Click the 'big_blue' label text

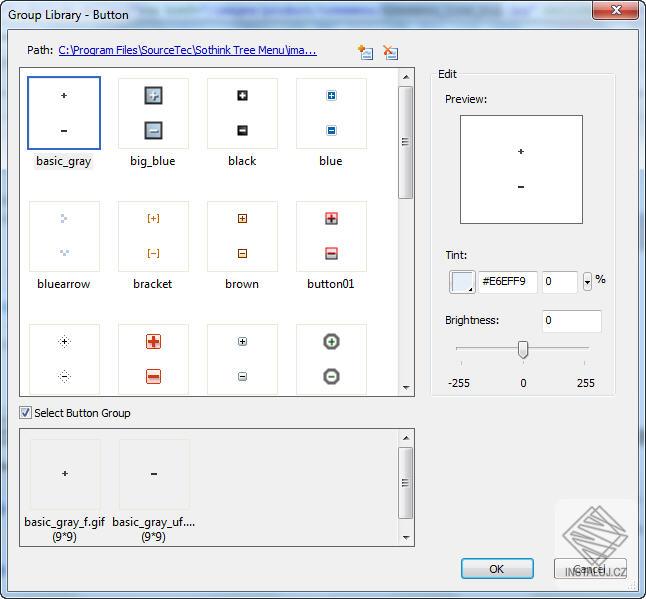[153, 161]
